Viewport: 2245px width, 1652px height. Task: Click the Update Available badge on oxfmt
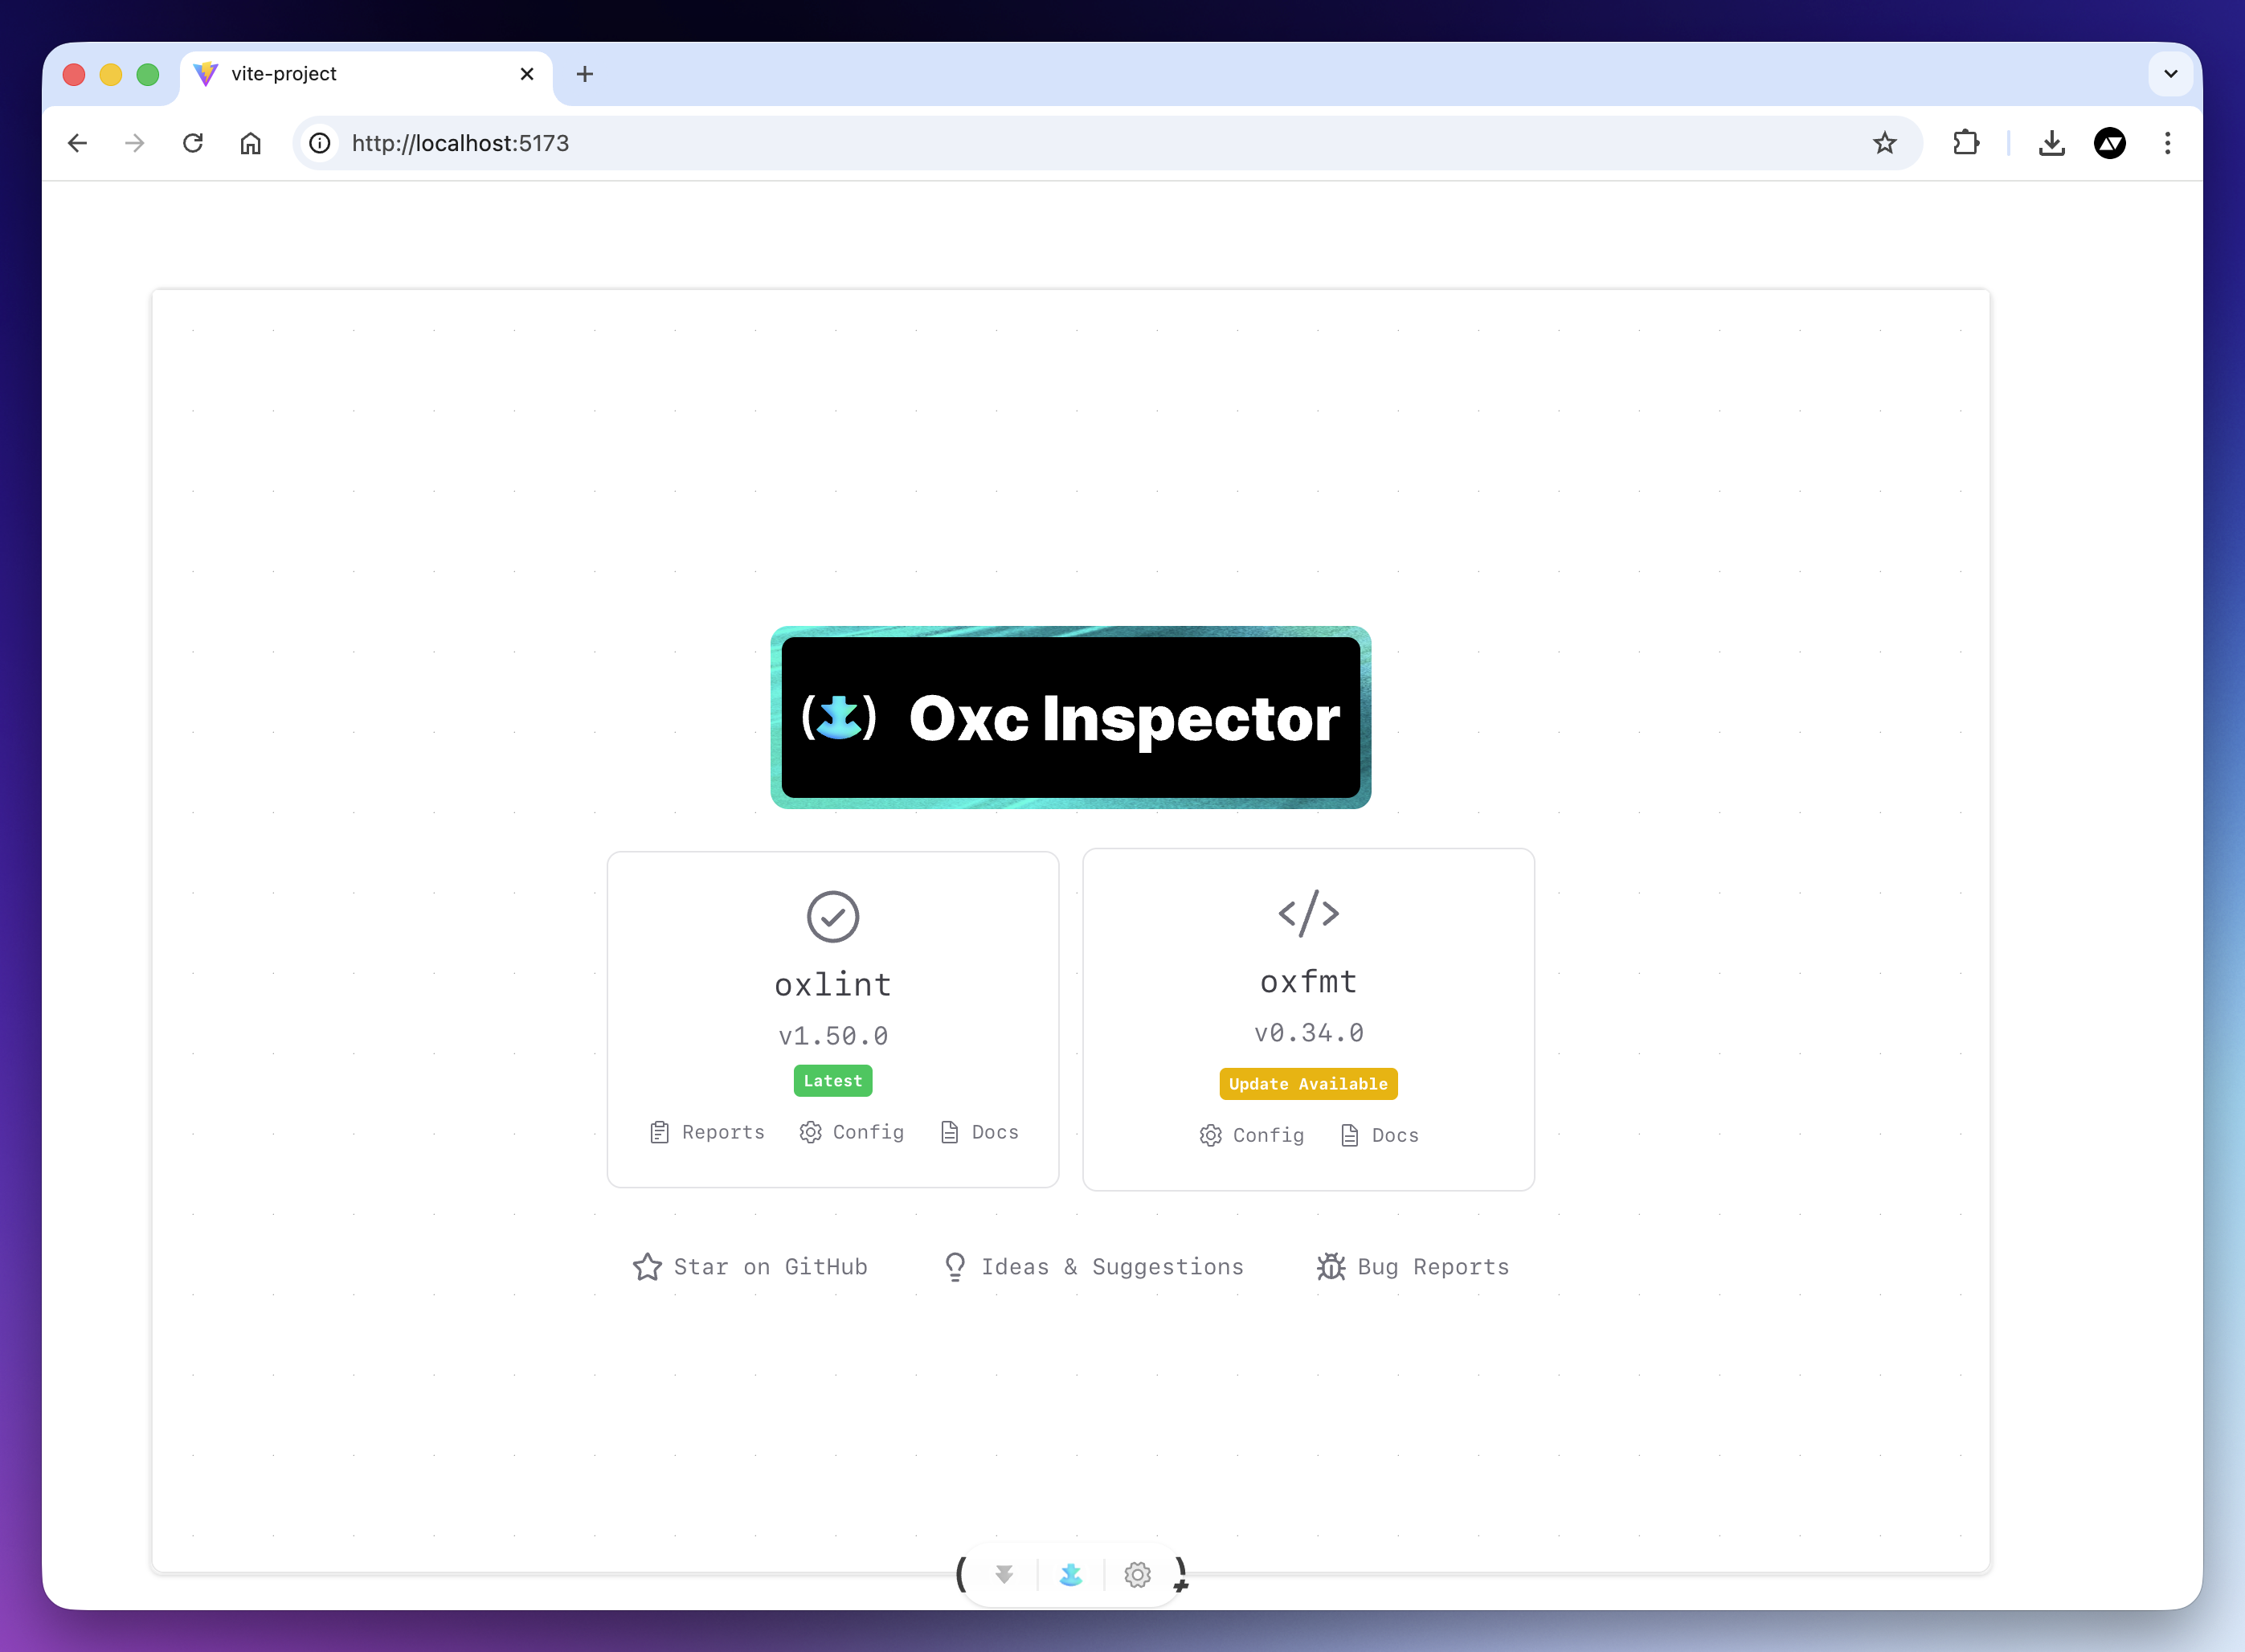(x=1308, y=1084)
